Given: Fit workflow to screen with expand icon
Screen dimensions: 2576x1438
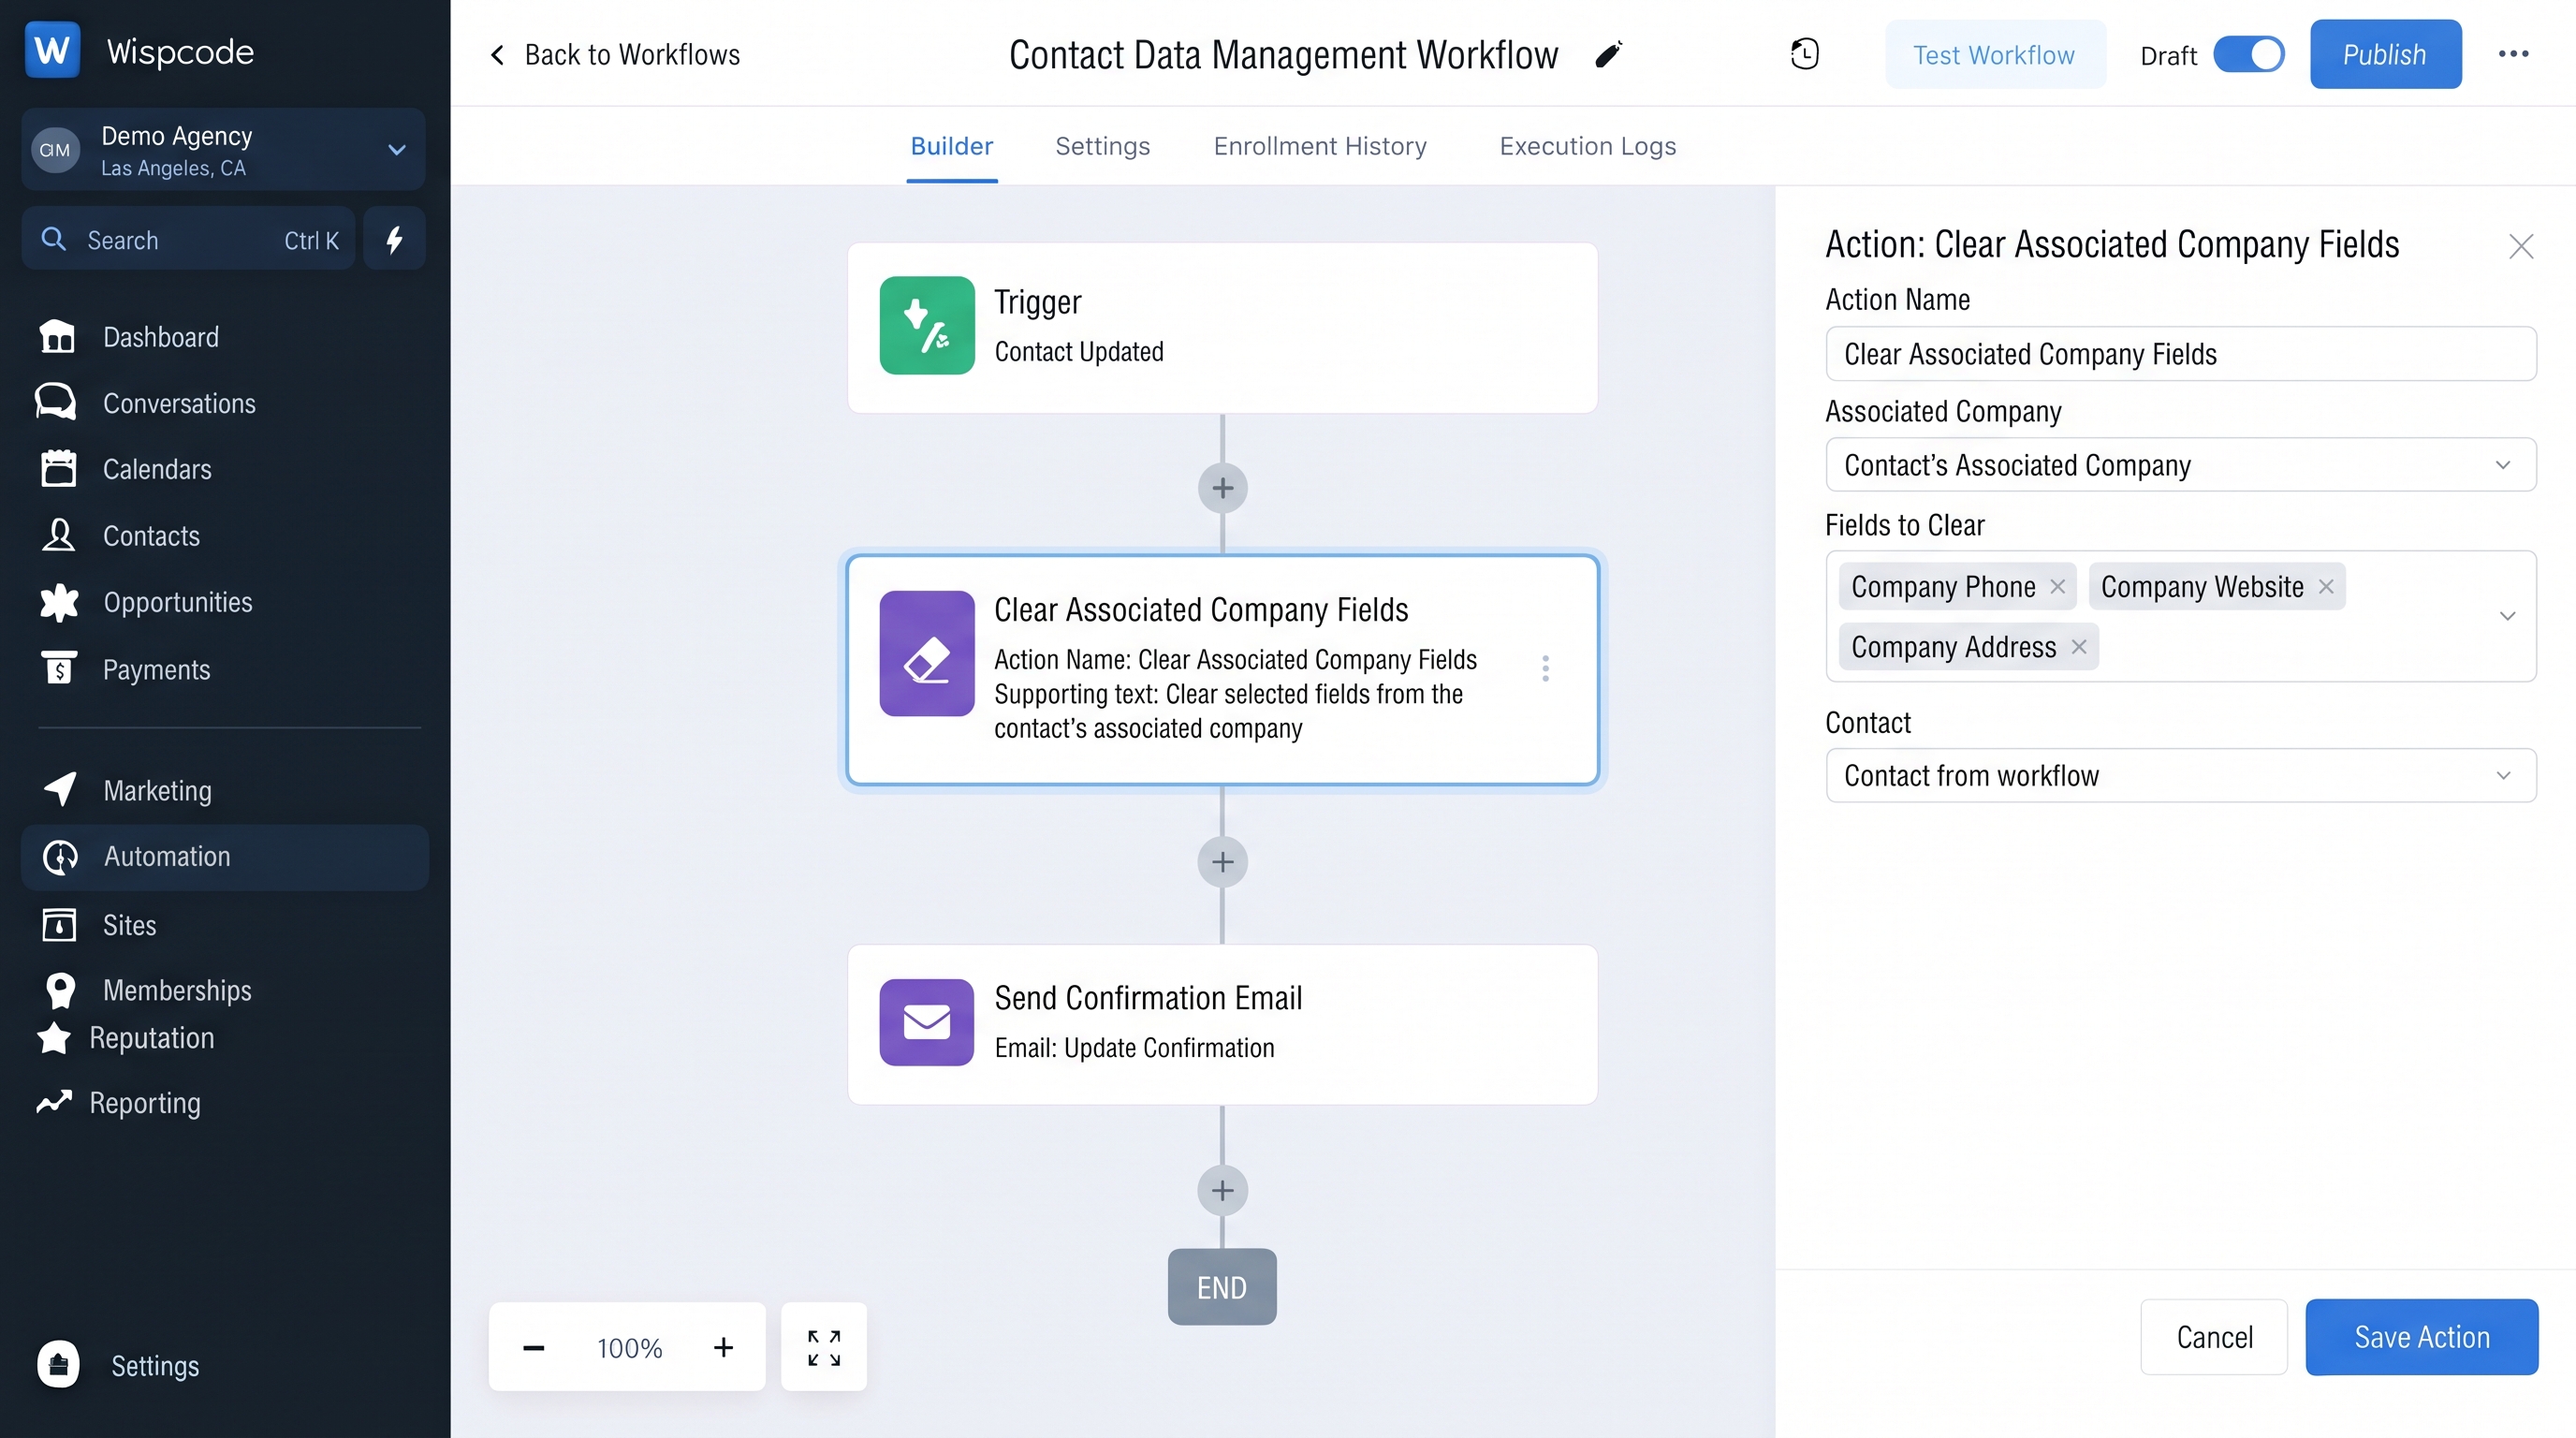Looking at the screenshot, I should tap(824, 1347).
